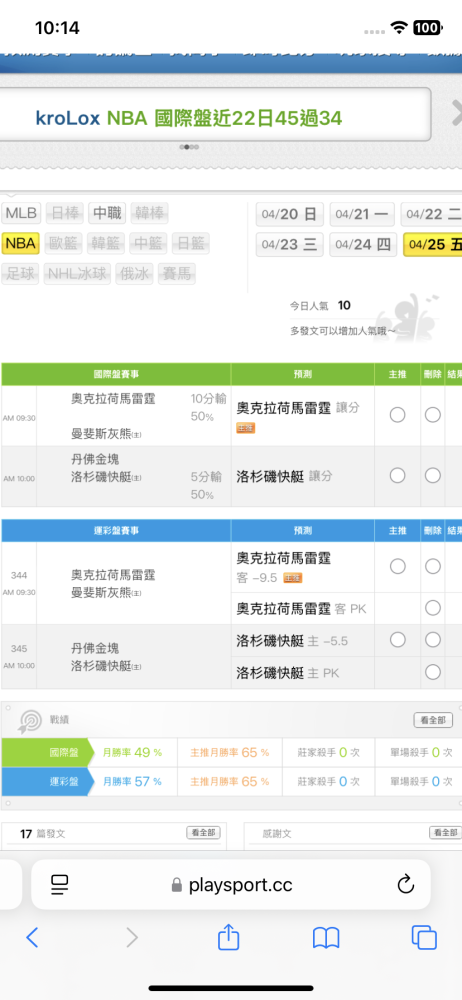Click 看全部 button in 戰績 section
Image resolution: width=462 pixels, height=1000 pixels.
click(433, 721)
